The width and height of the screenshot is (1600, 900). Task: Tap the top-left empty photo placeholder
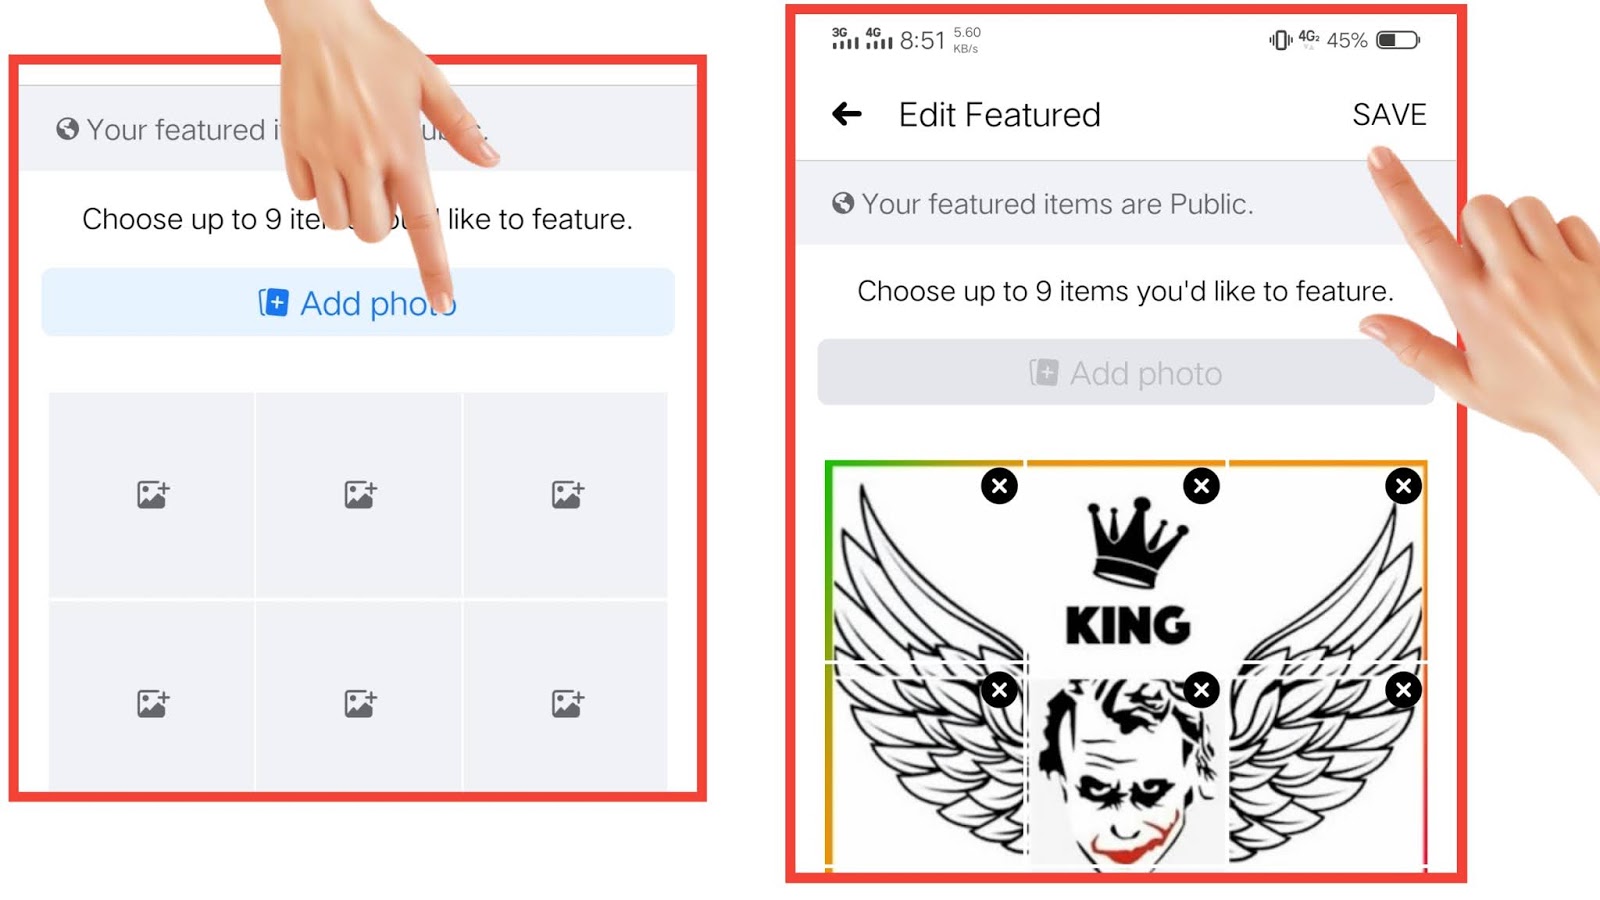[152, 495]
